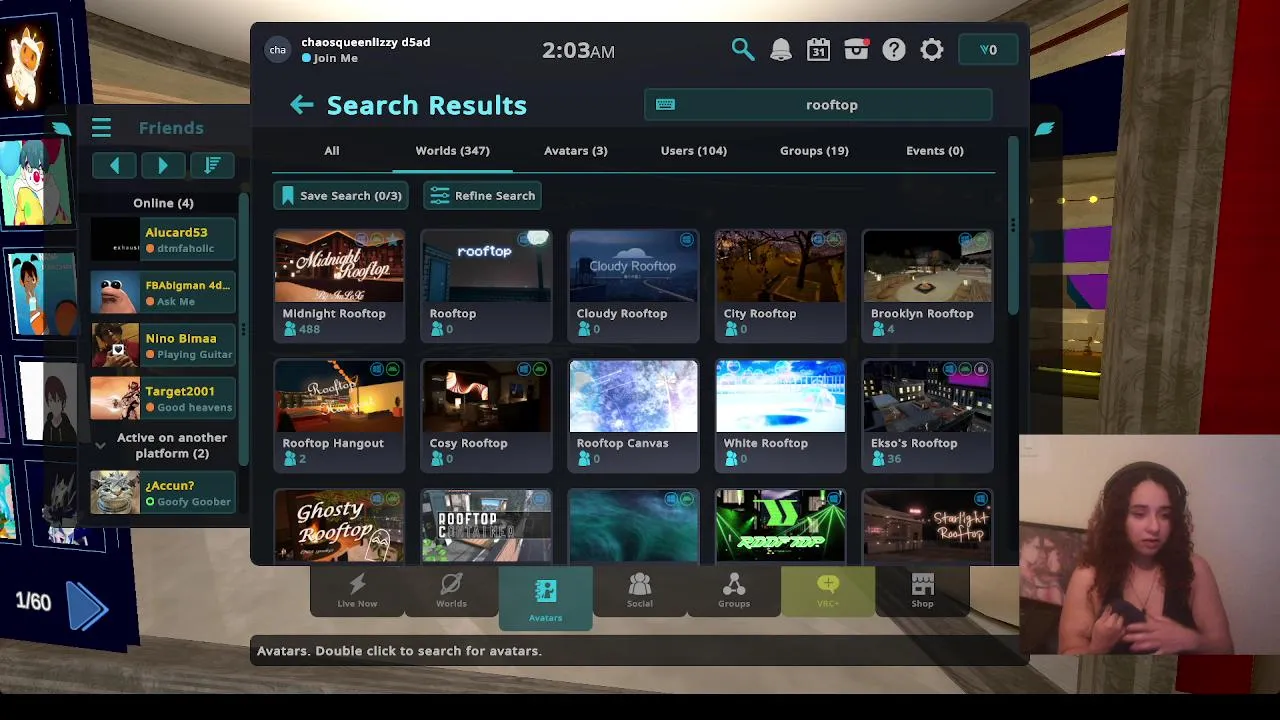1280x720 pixels.
Task: Click the Worlds dock icon
Action: pyautogui.click(x=451, y=591)
